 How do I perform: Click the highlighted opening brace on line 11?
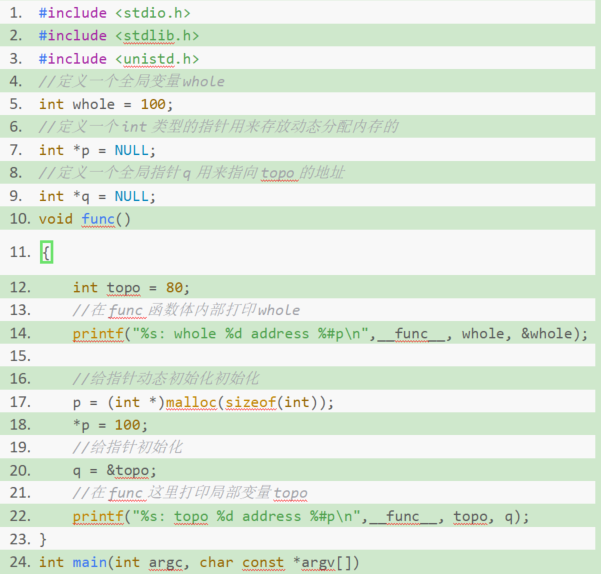coord(45,252)
